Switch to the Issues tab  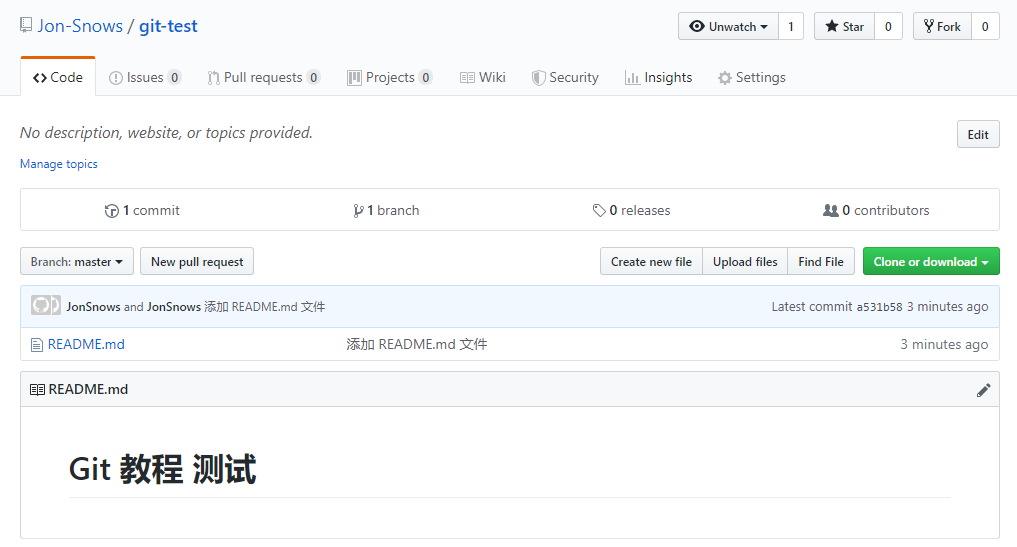point(144,78)
